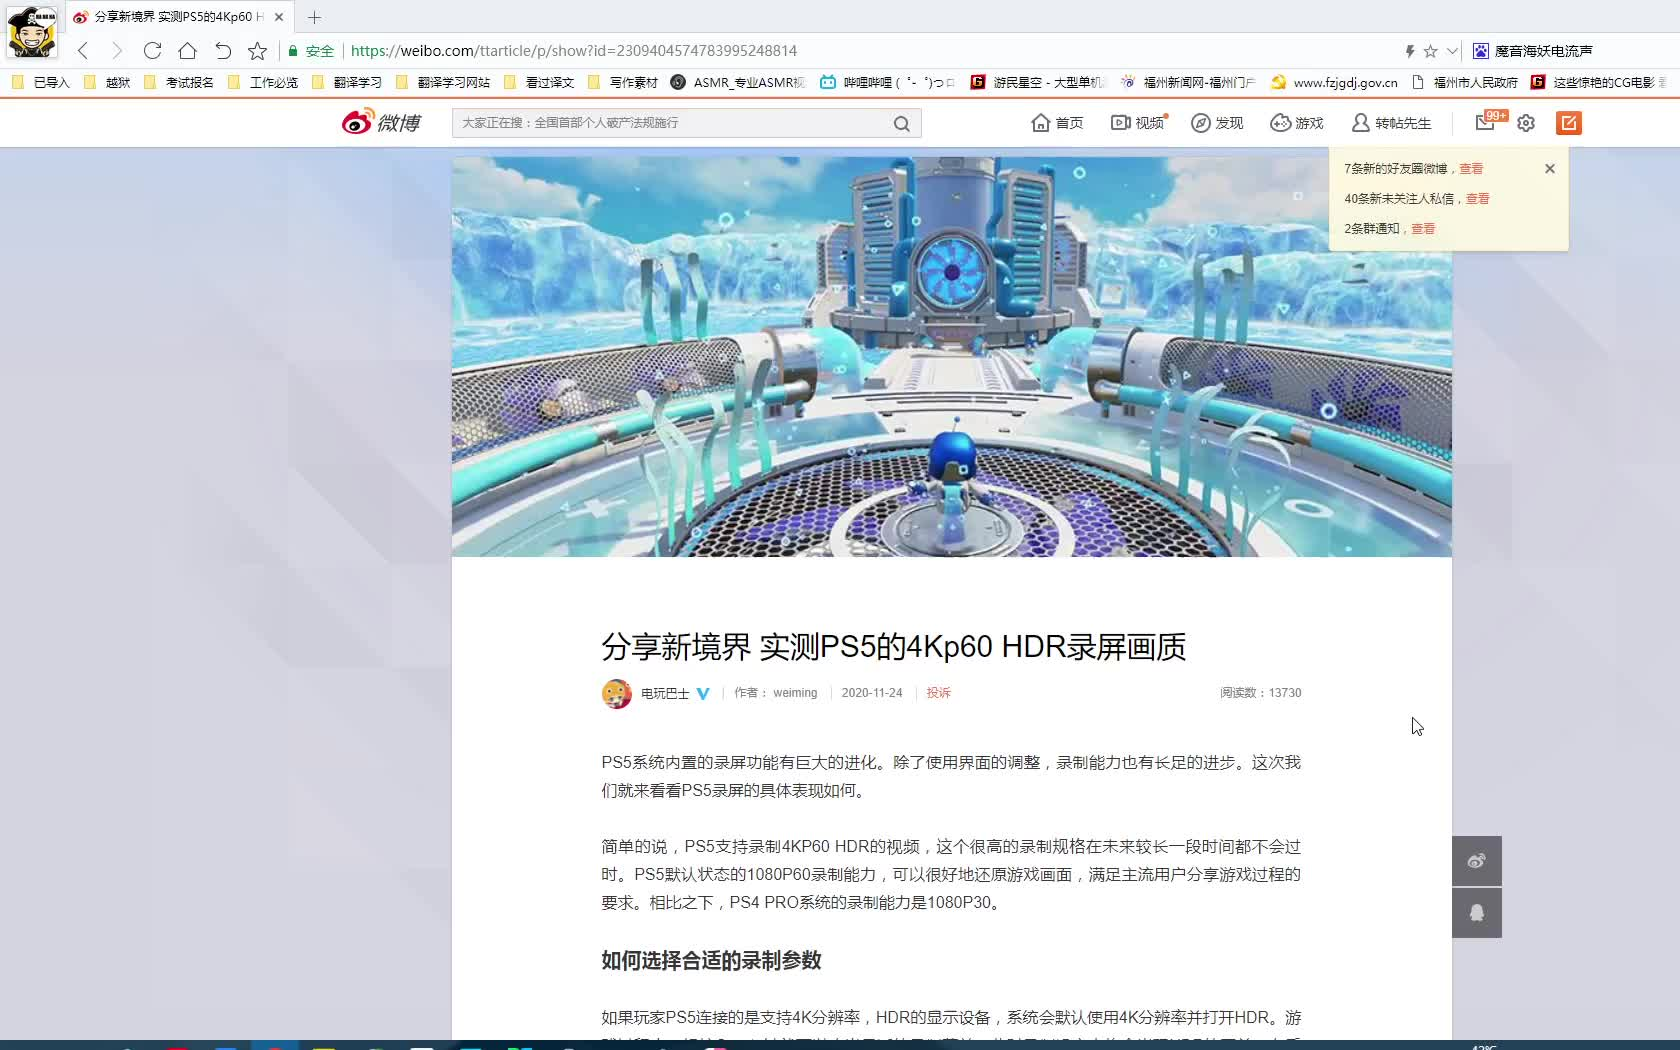Open Weibo settings gear

[1526, 123]
